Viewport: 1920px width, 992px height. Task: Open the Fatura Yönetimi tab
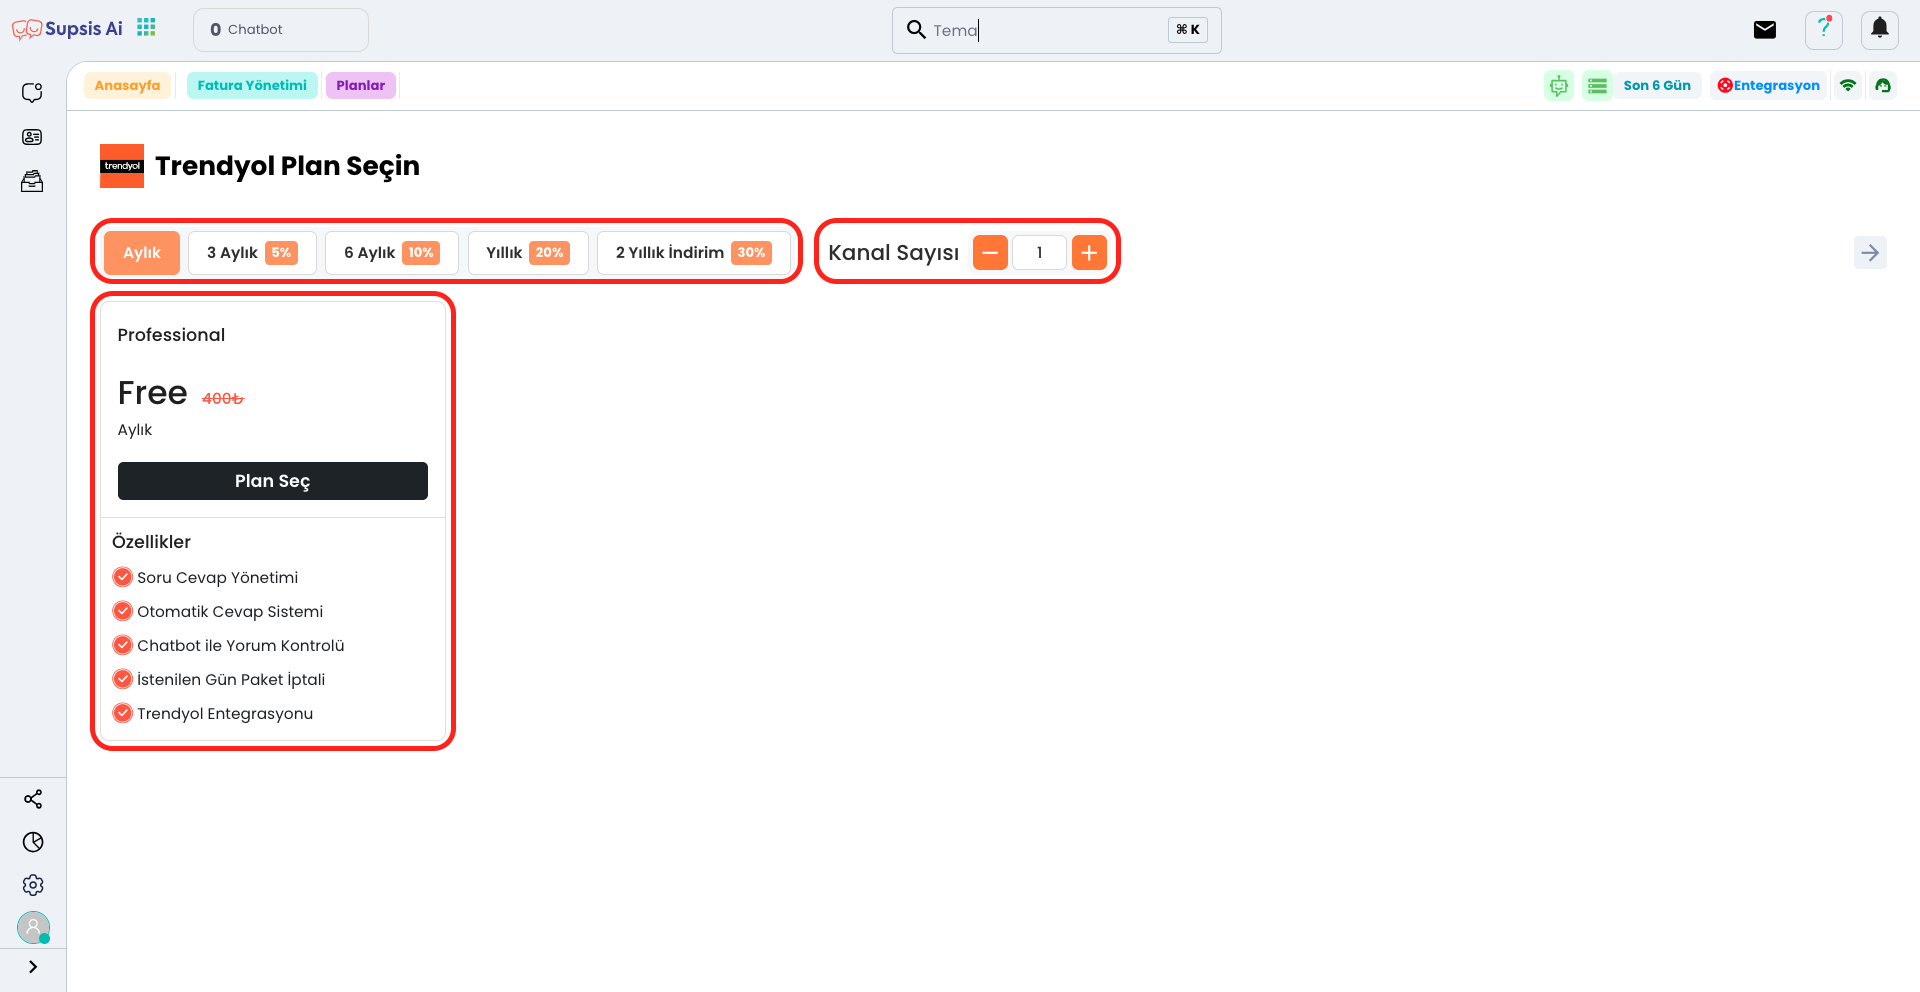pyautogui.click(x=252, y=85)
